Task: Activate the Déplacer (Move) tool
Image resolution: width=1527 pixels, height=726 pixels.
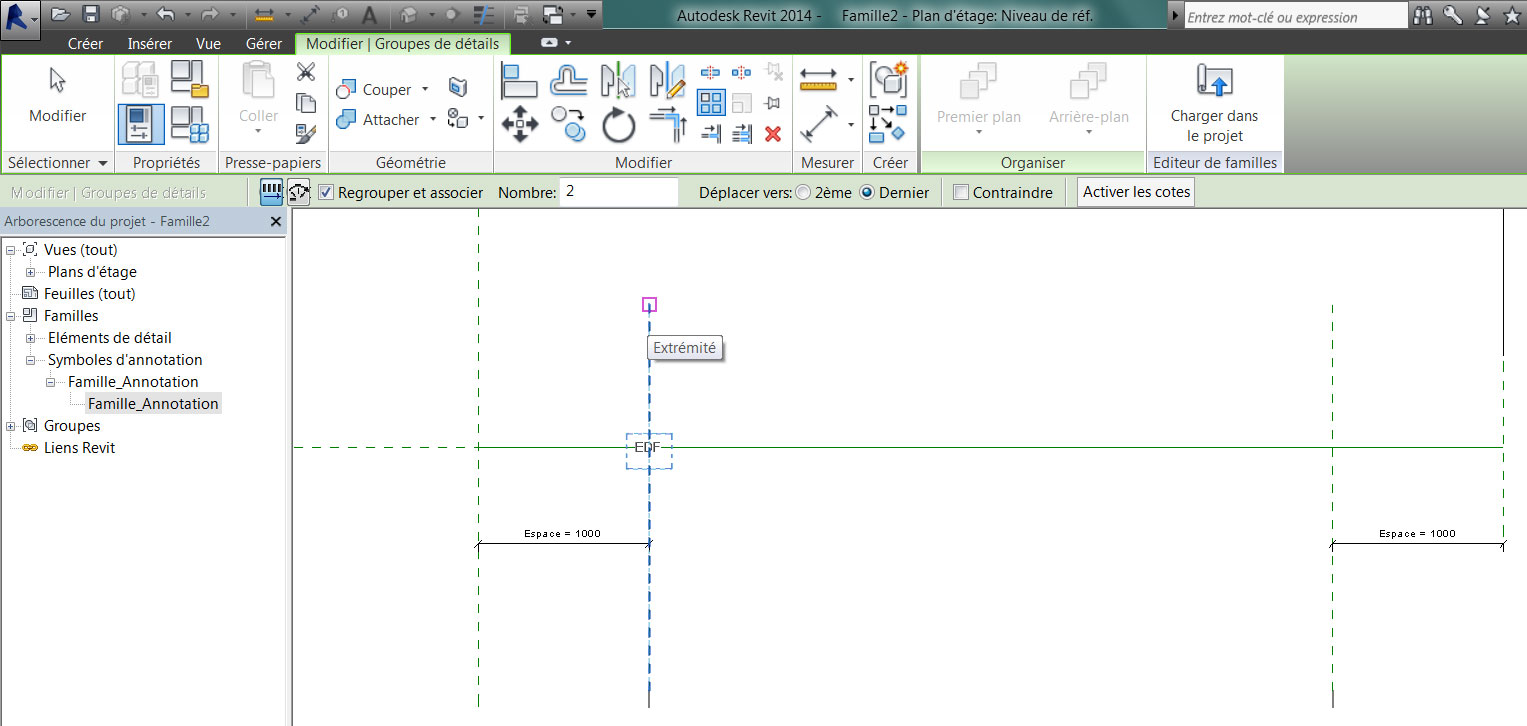Action: [x=520, y=124]
